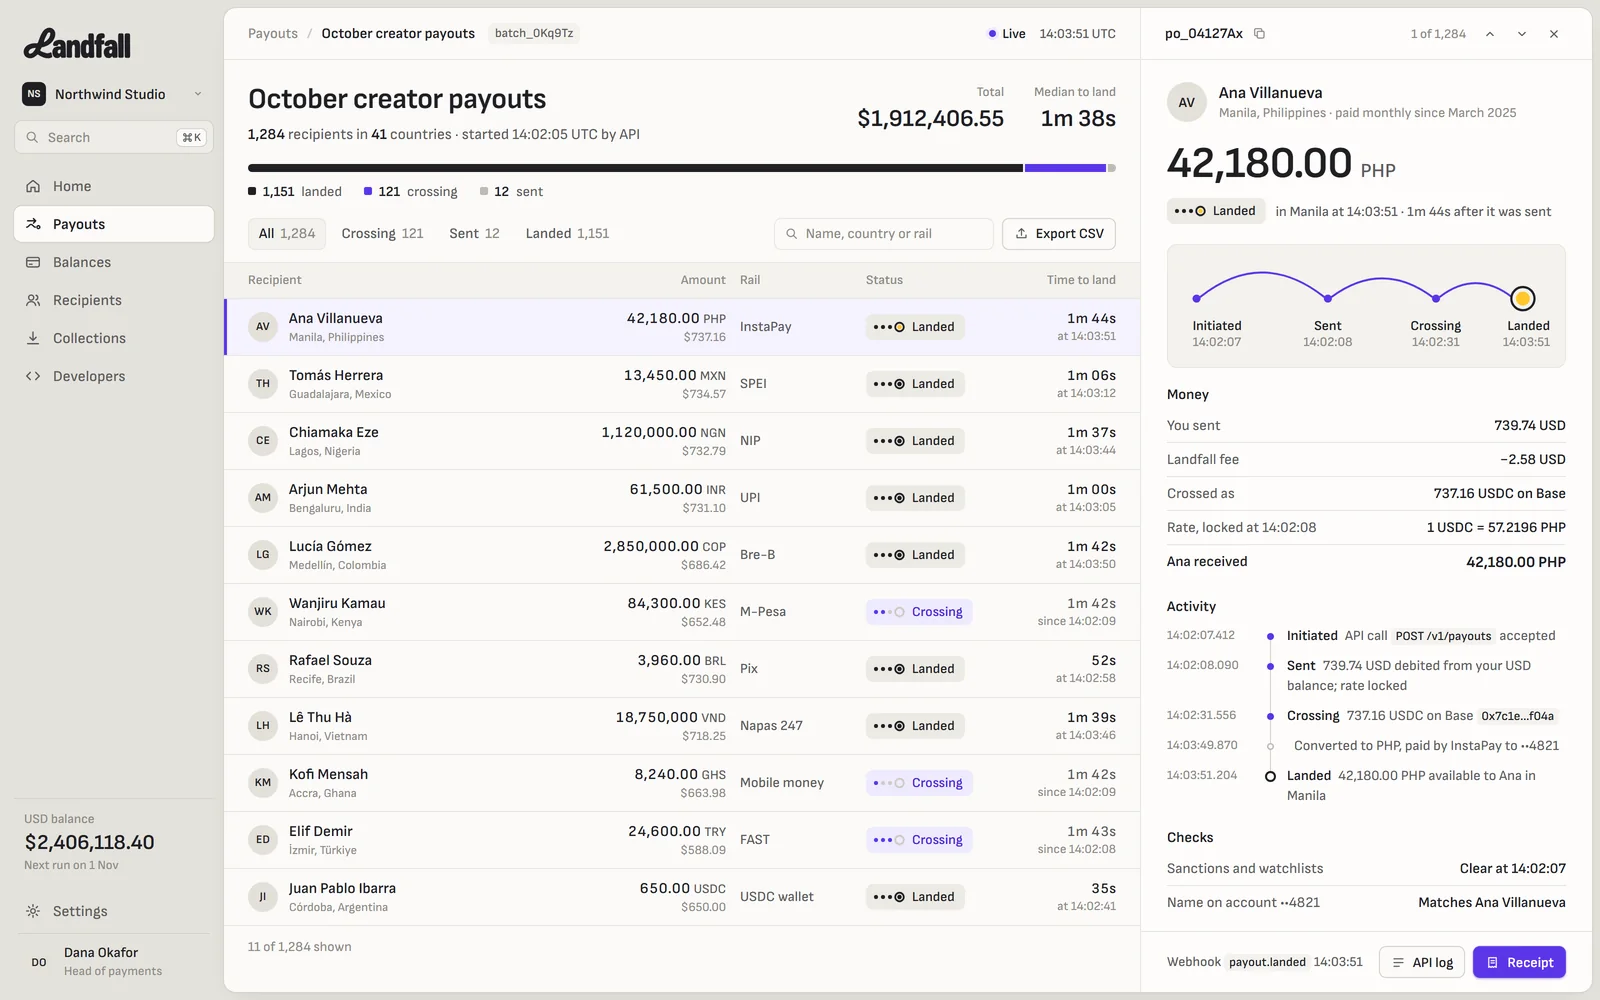The height and width of the screenshot is (1000, 1600).
Task: Go to Recipients in sidebar
Action: [114, 300]
